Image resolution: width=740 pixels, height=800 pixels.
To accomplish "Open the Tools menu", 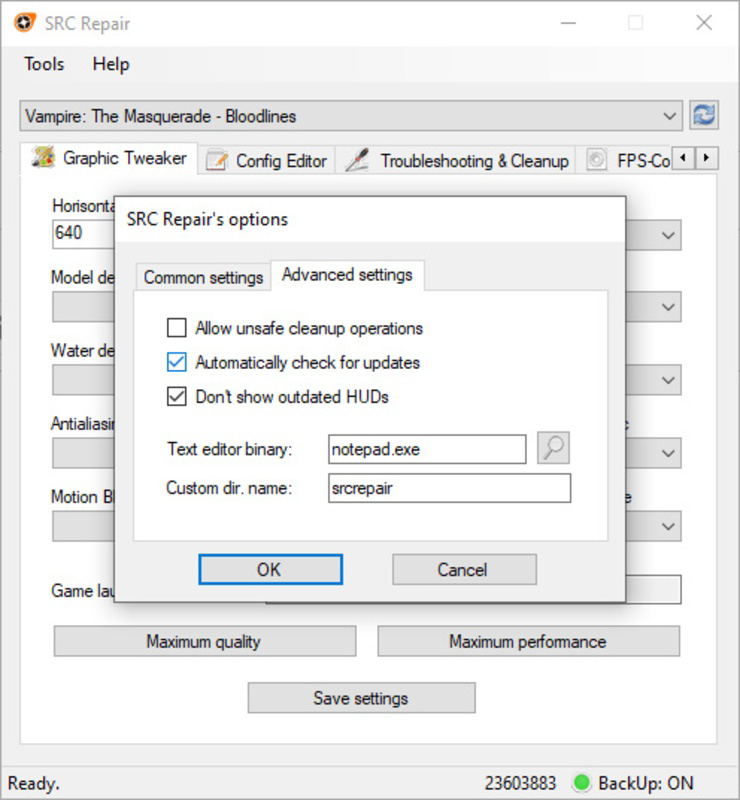I will click(44, 64).
